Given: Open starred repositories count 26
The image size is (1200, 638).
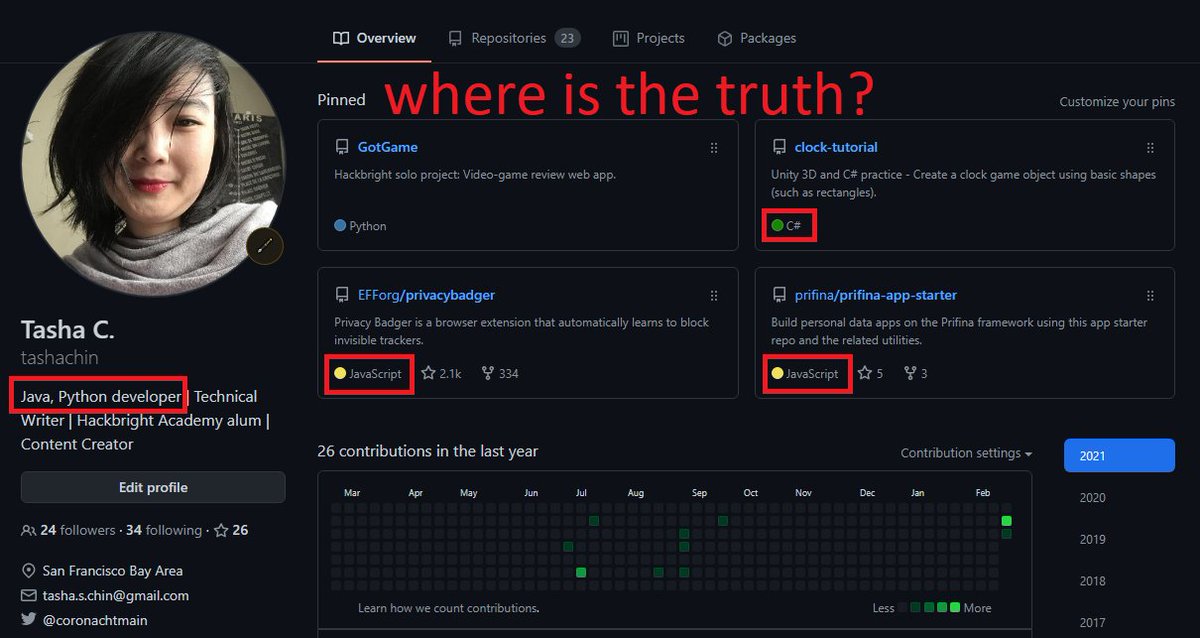Looking at the screenshot, I should click(x=231, y=530).
